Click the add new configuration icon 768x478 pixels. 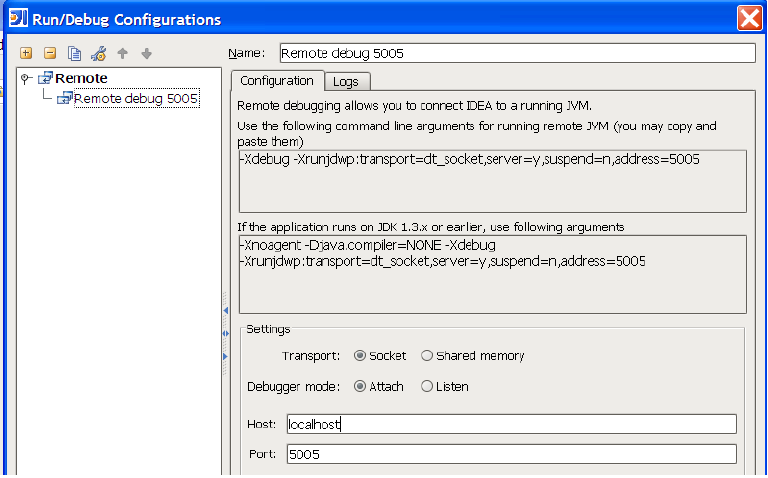tap(26, 53)
